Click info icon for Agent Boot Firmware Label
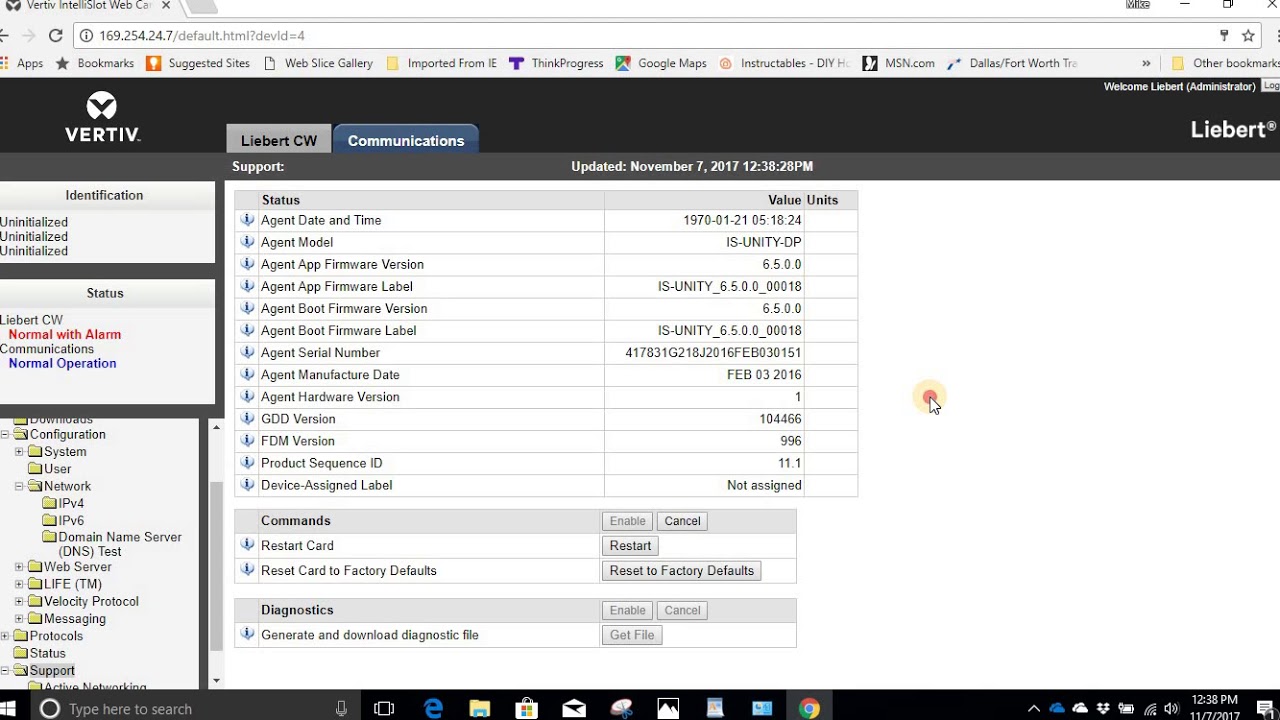This screenshot has width=1280, height=720. tap(247, 330)
